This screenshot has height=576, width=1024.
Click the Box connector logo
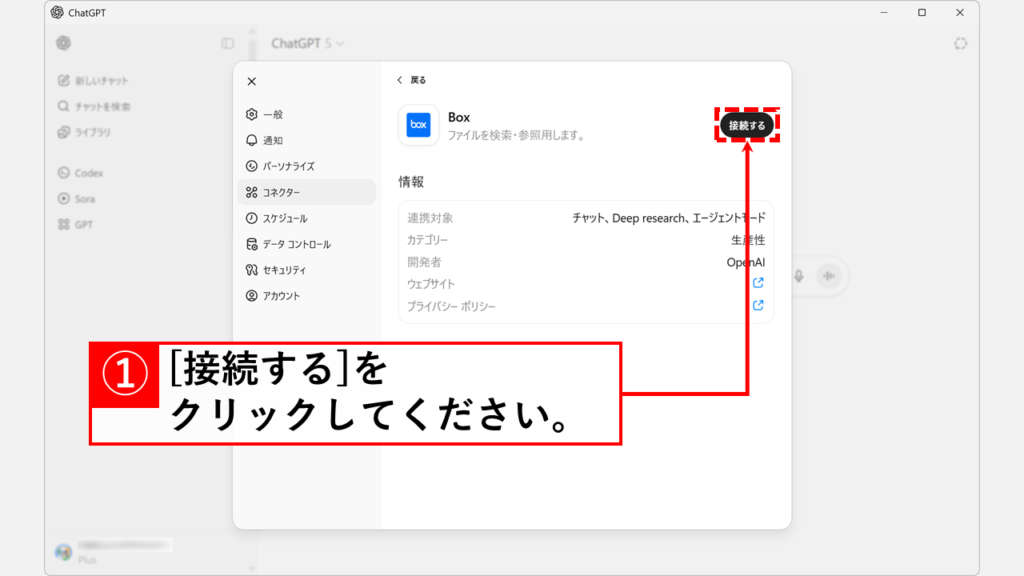(419, 125)
